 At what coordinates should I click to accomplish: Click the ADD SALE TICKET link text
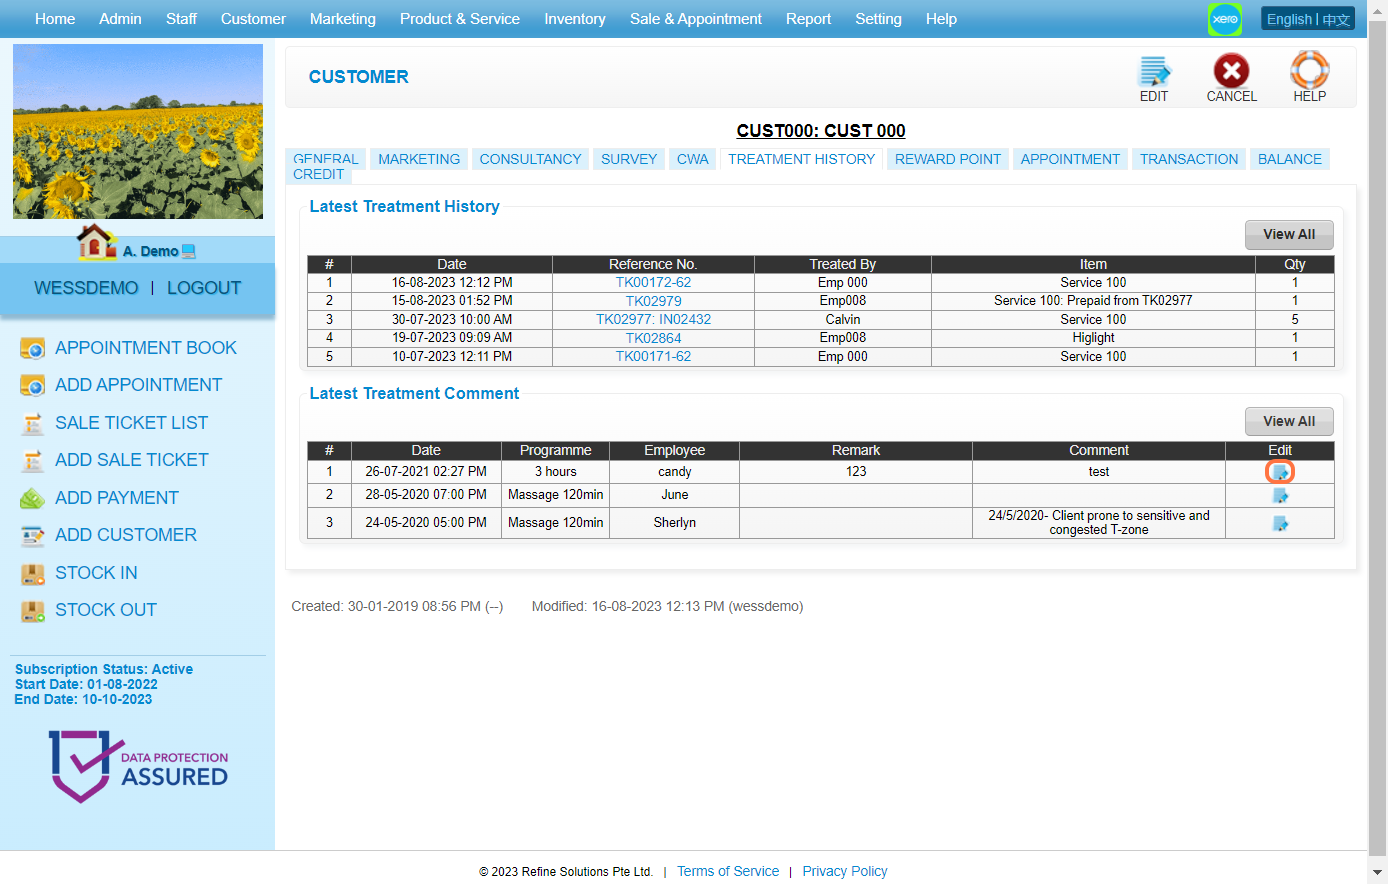132,460
